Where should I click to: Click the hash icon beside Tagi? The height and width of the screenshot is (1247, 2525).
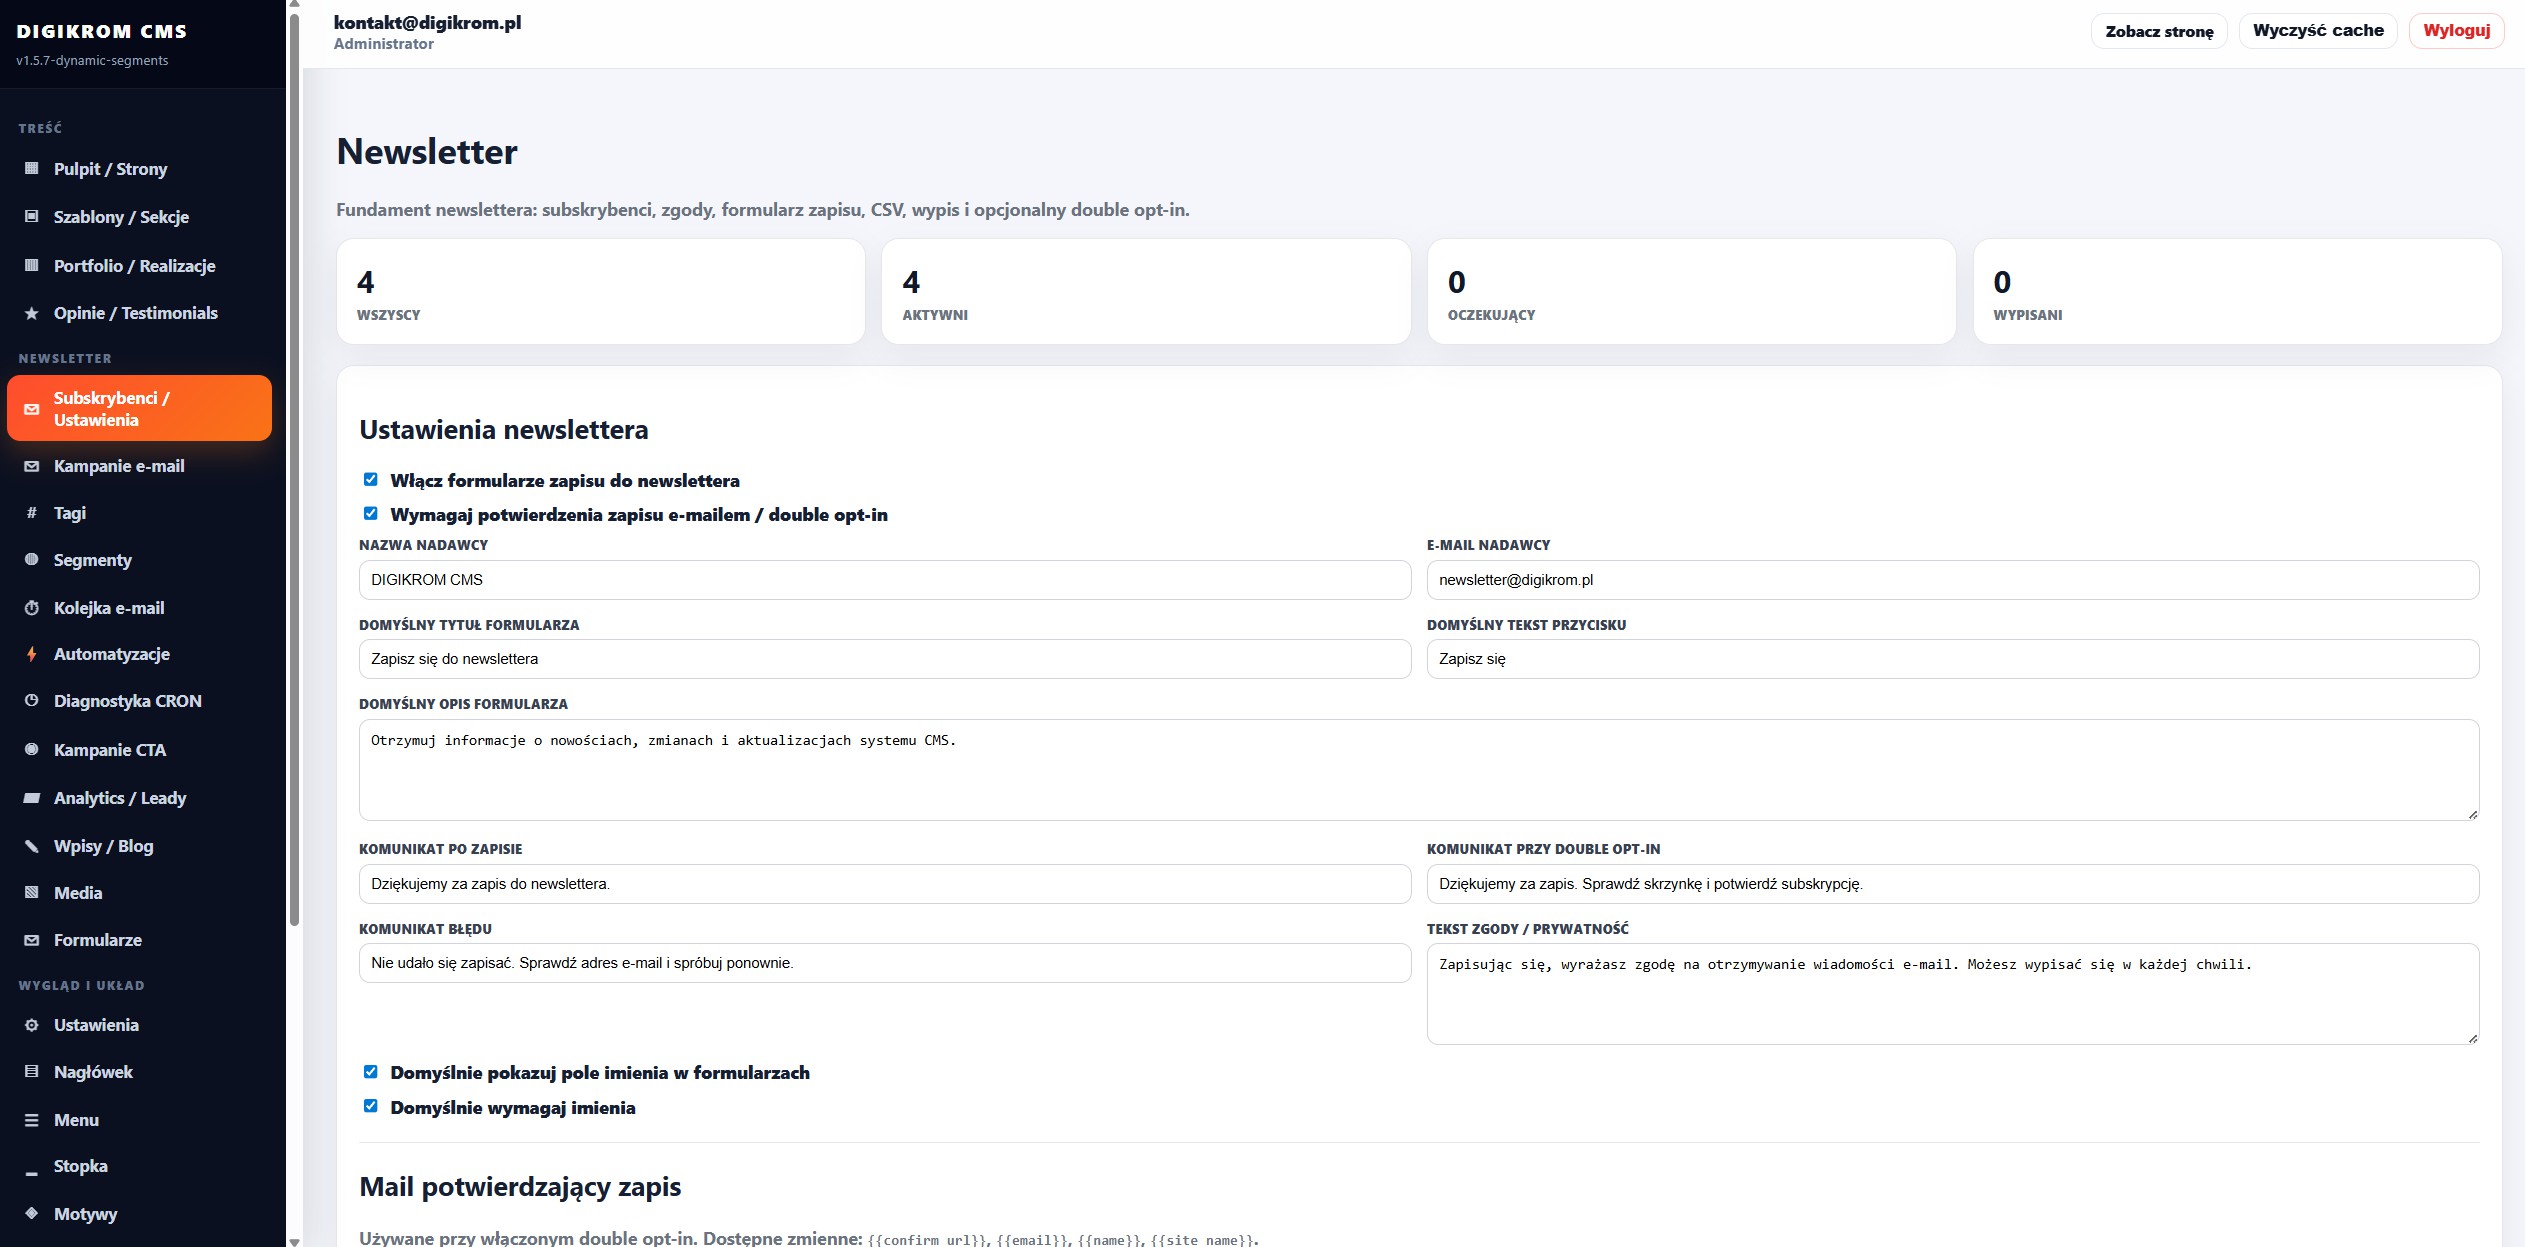[32, 513]
